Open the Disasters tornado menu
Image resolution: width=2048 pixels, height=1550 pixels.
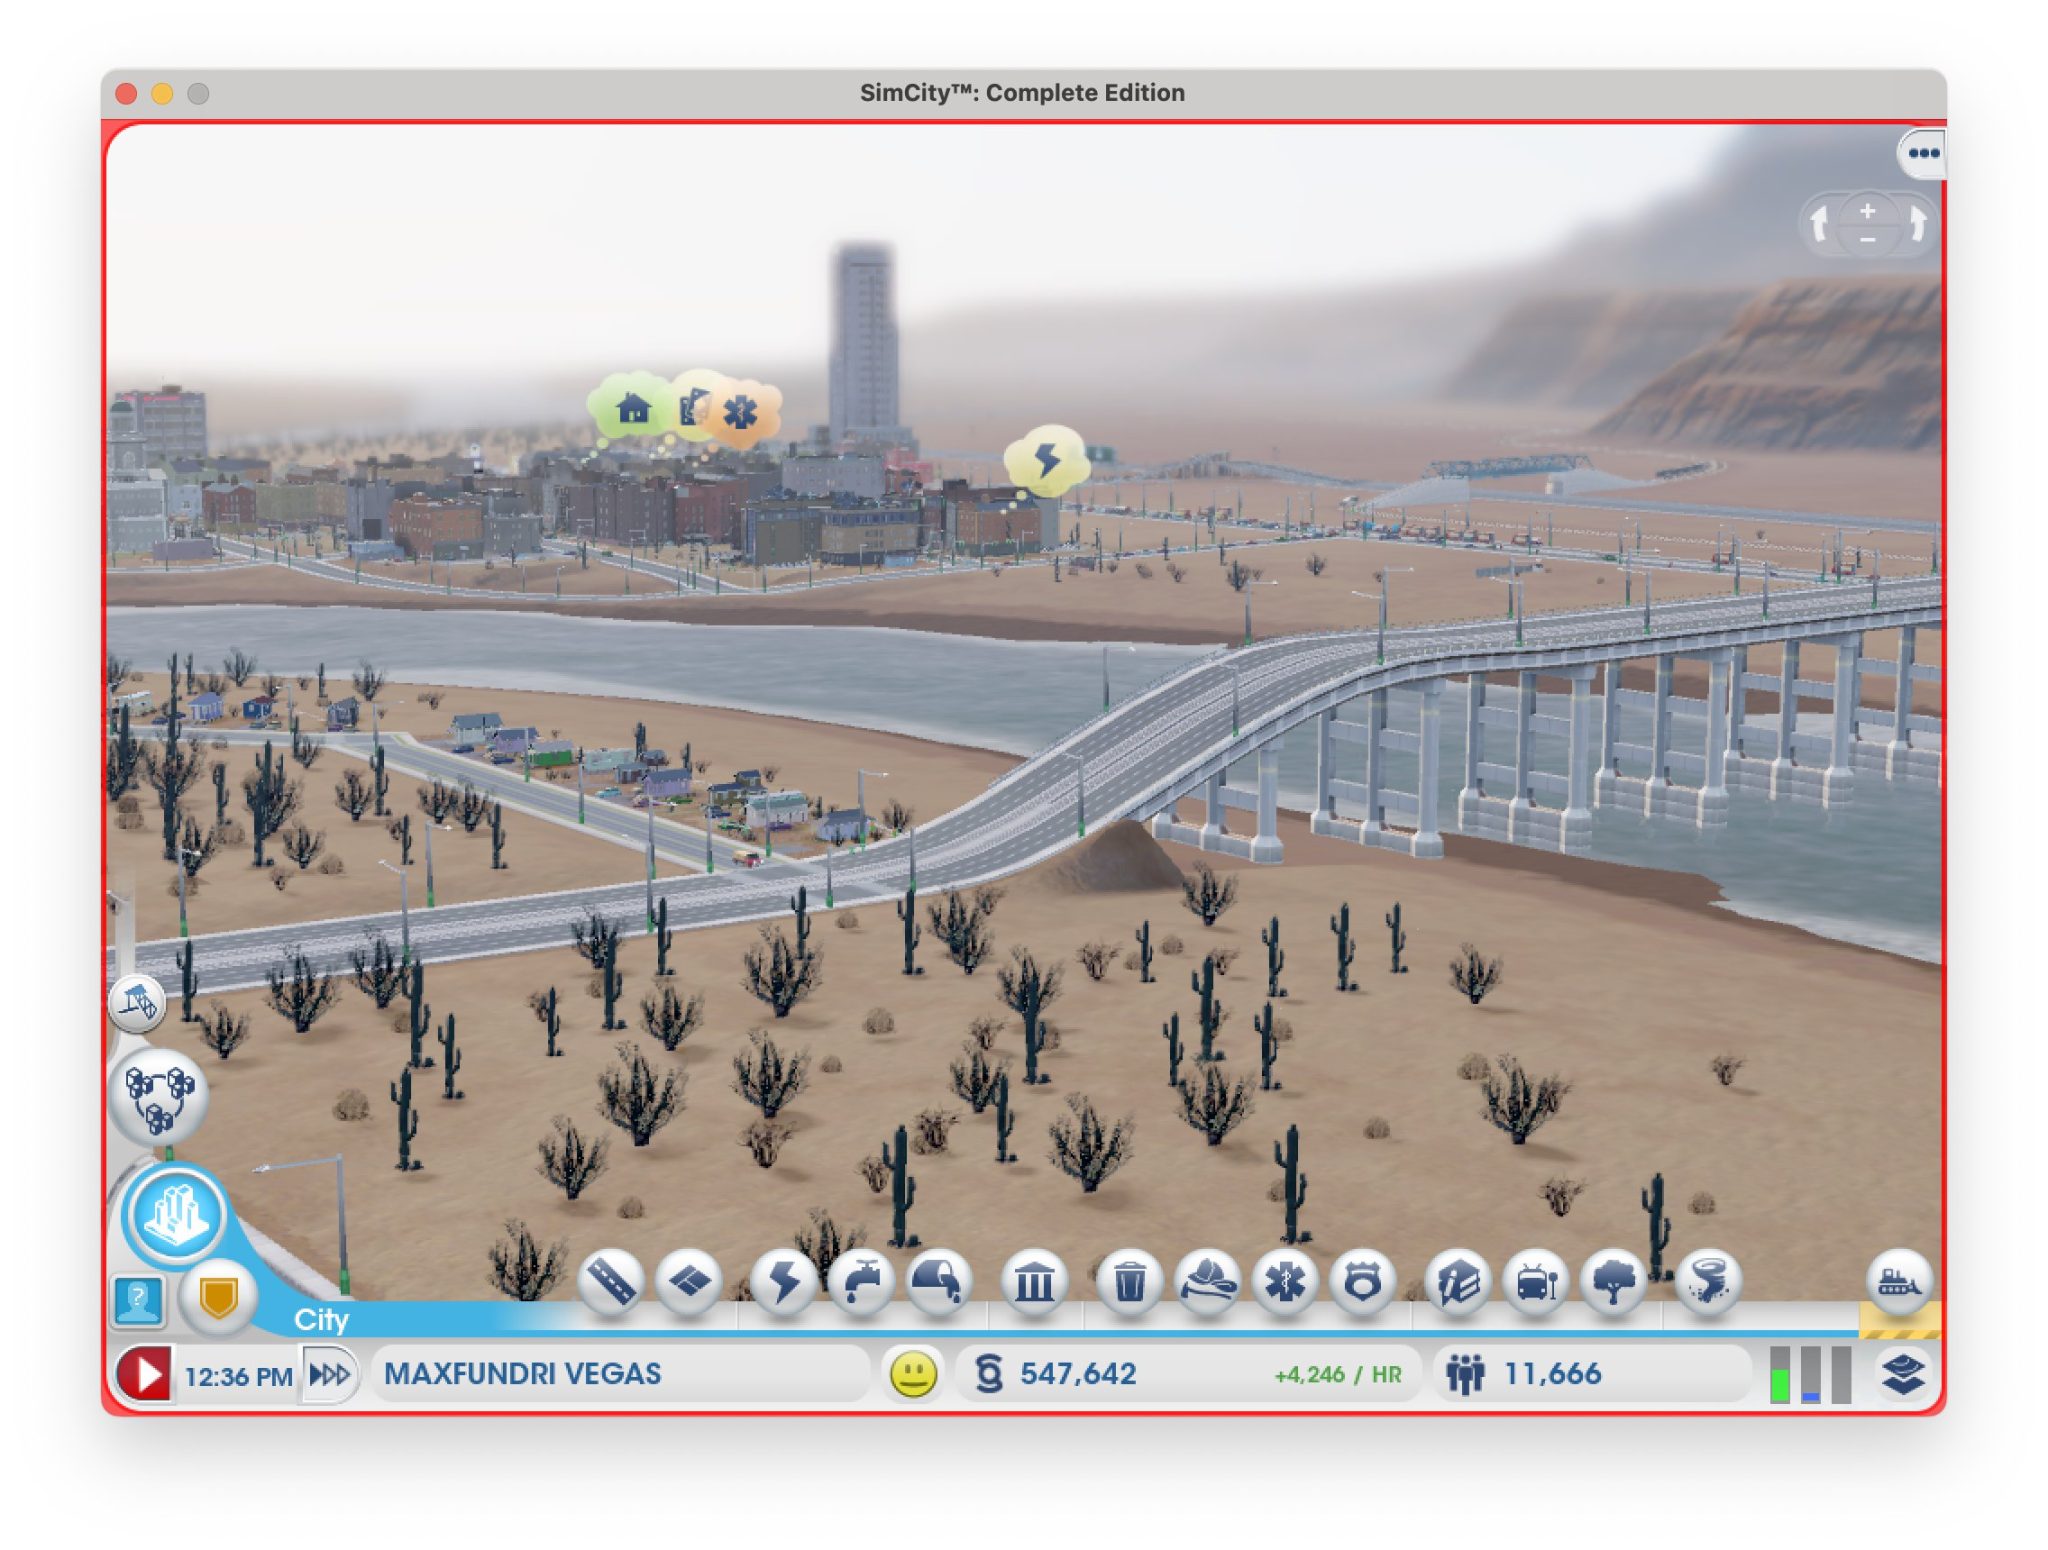point(1708,1280)
